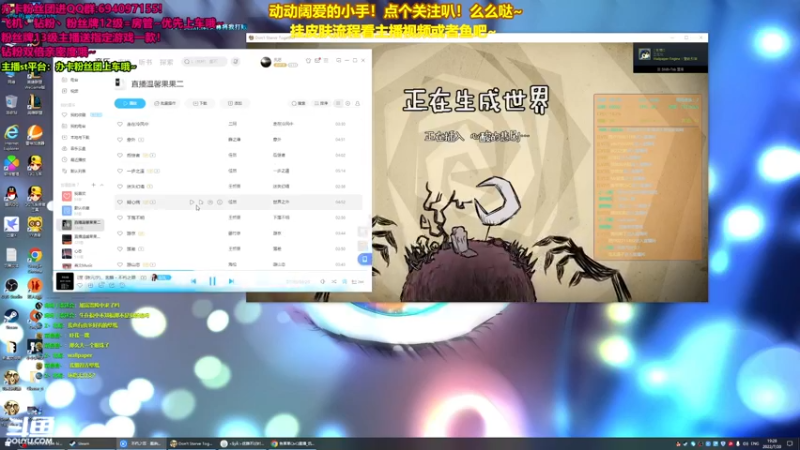Open the Windows notification center in the taskbar corner
The image size is (800, 450).
click(790, 443)
